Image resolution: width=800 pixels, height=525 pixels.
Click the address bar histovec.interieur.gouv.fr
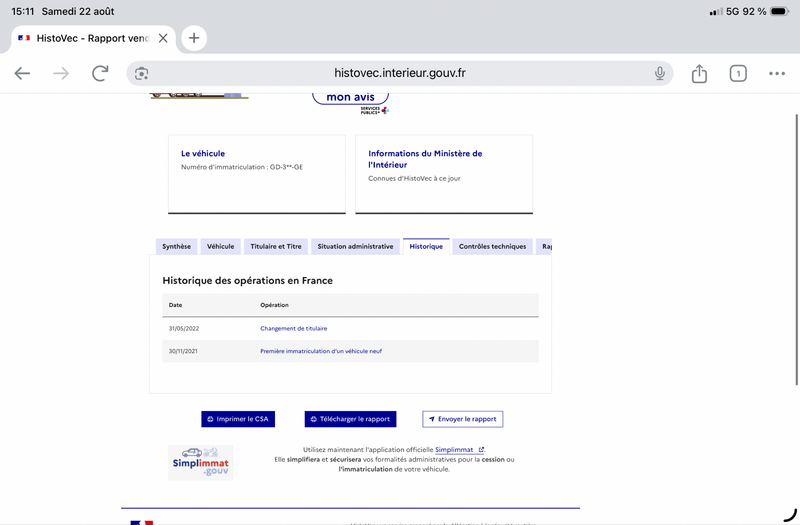click(x=399, y=73)
